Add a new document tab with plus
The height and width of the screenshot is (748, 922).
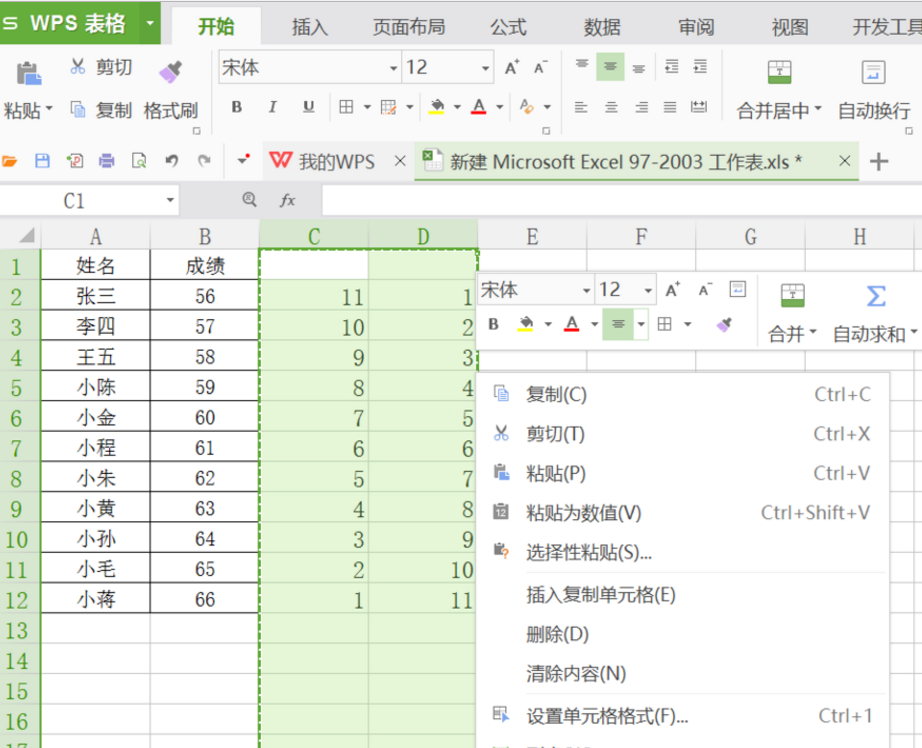pos(878,161)
